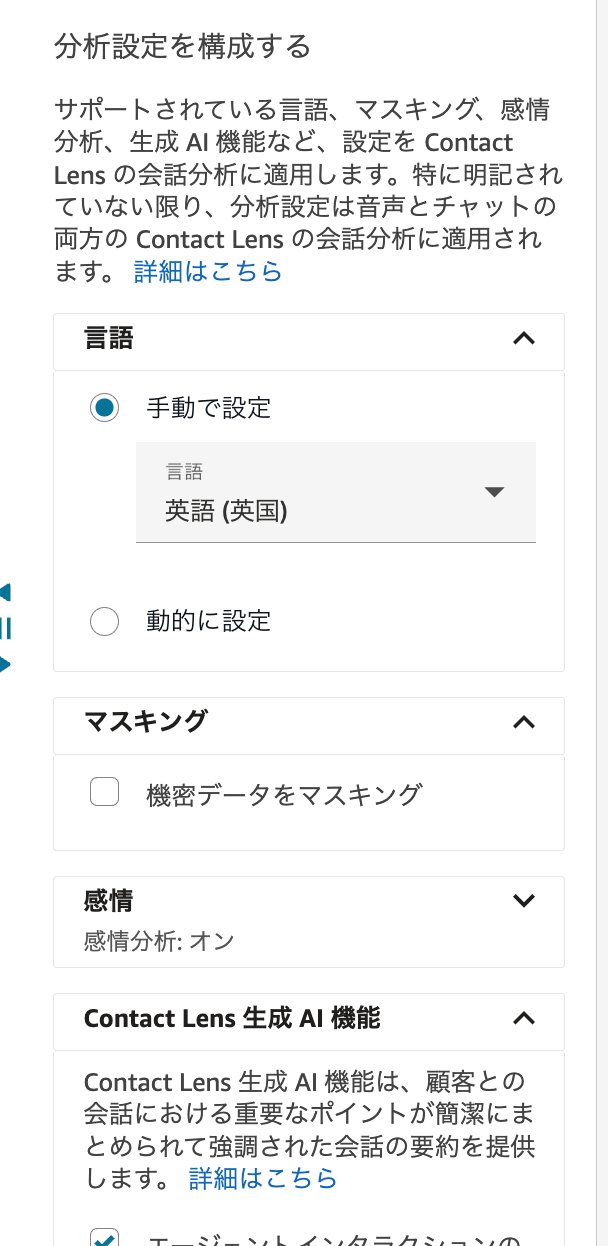The height and width of the screenshot is (1246, 608).
Task: Open the 詳細はこちら link in the 生成 AI section
Action: tap(261, 1179)
